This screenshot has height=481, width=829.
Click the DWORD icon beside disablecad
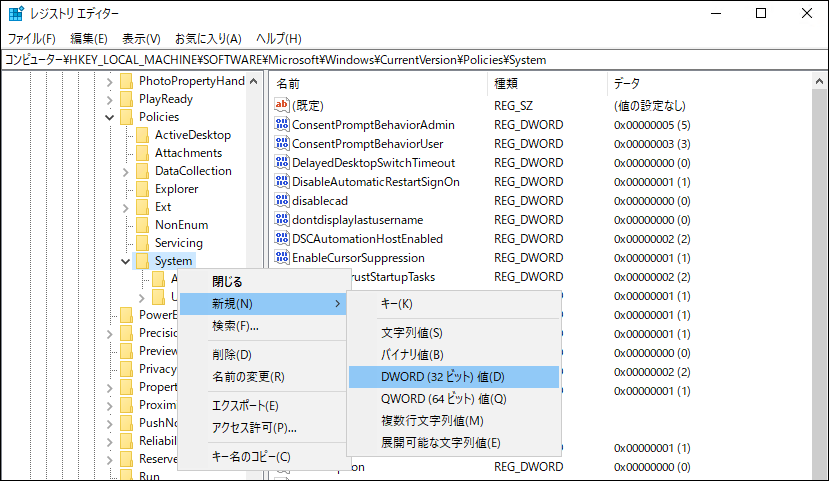click(281, 201)
